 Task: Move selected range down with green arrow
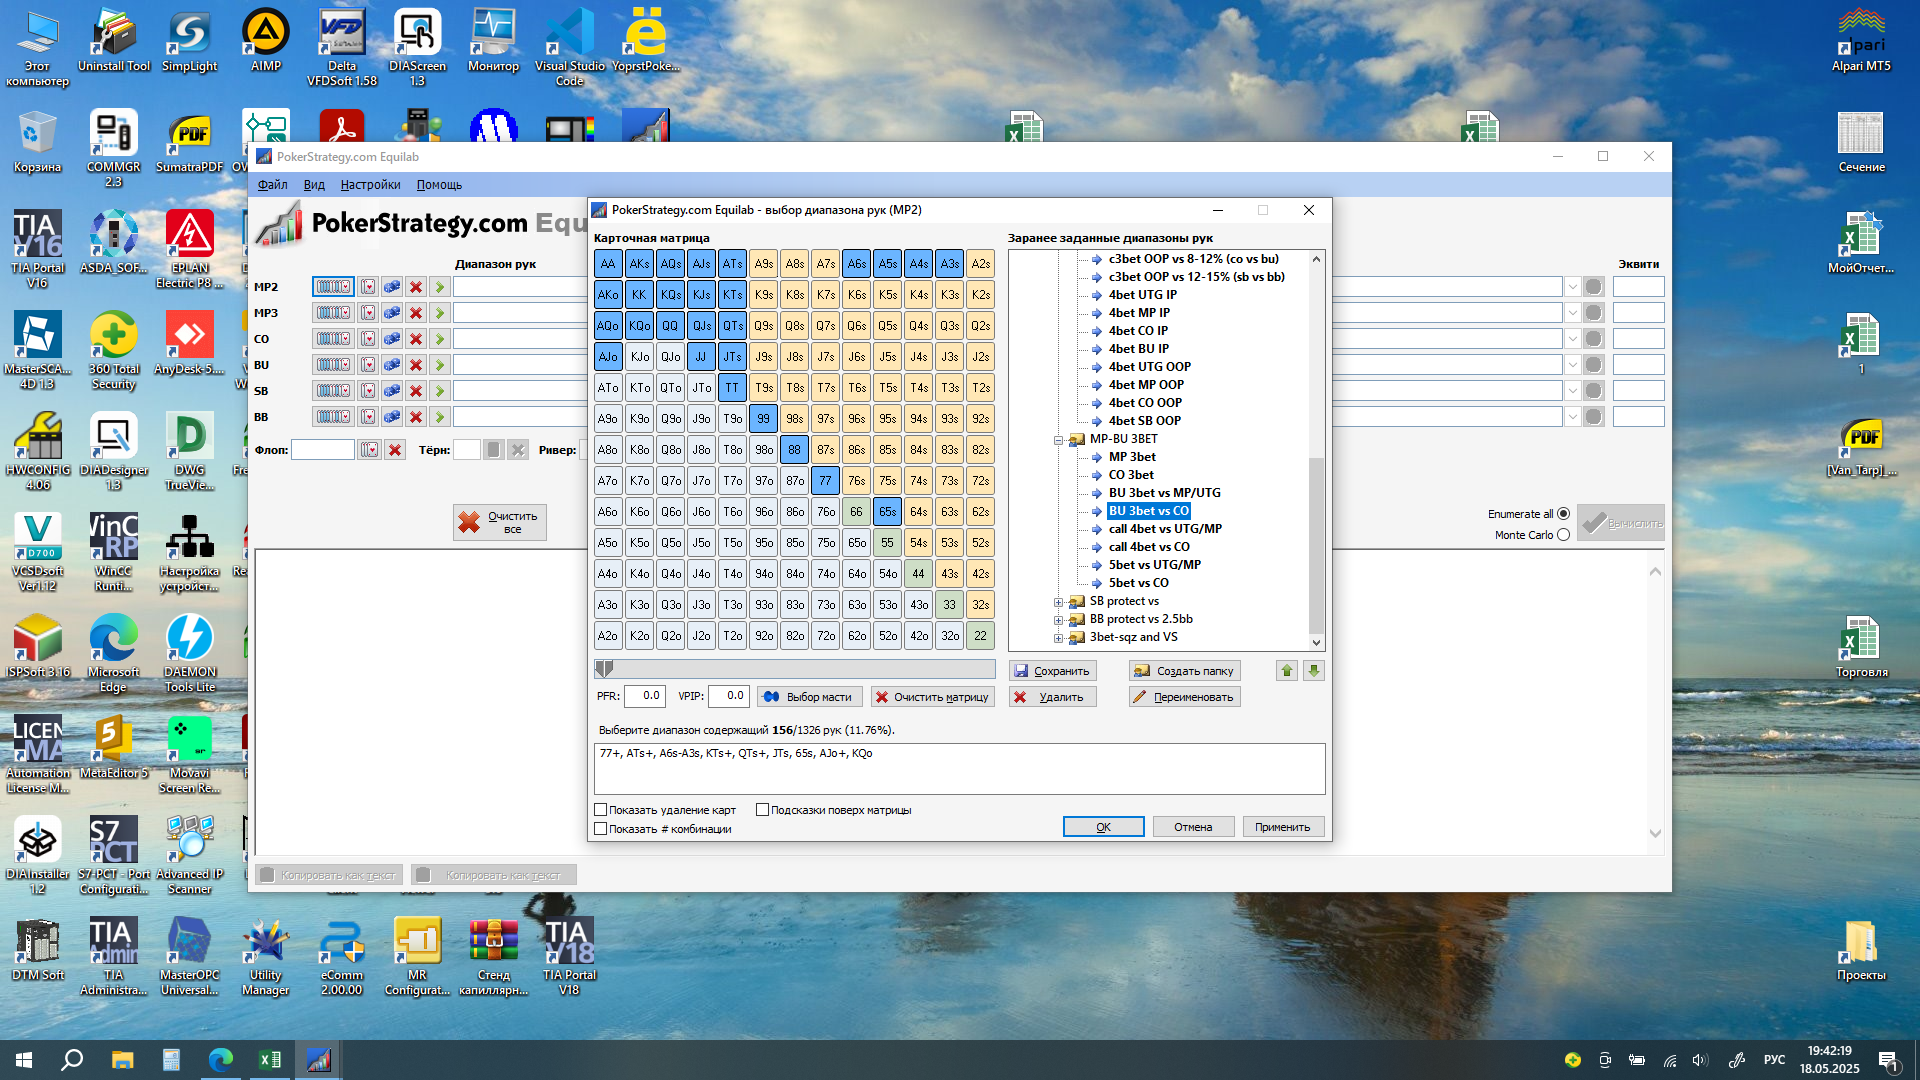tap(1314, 671)
